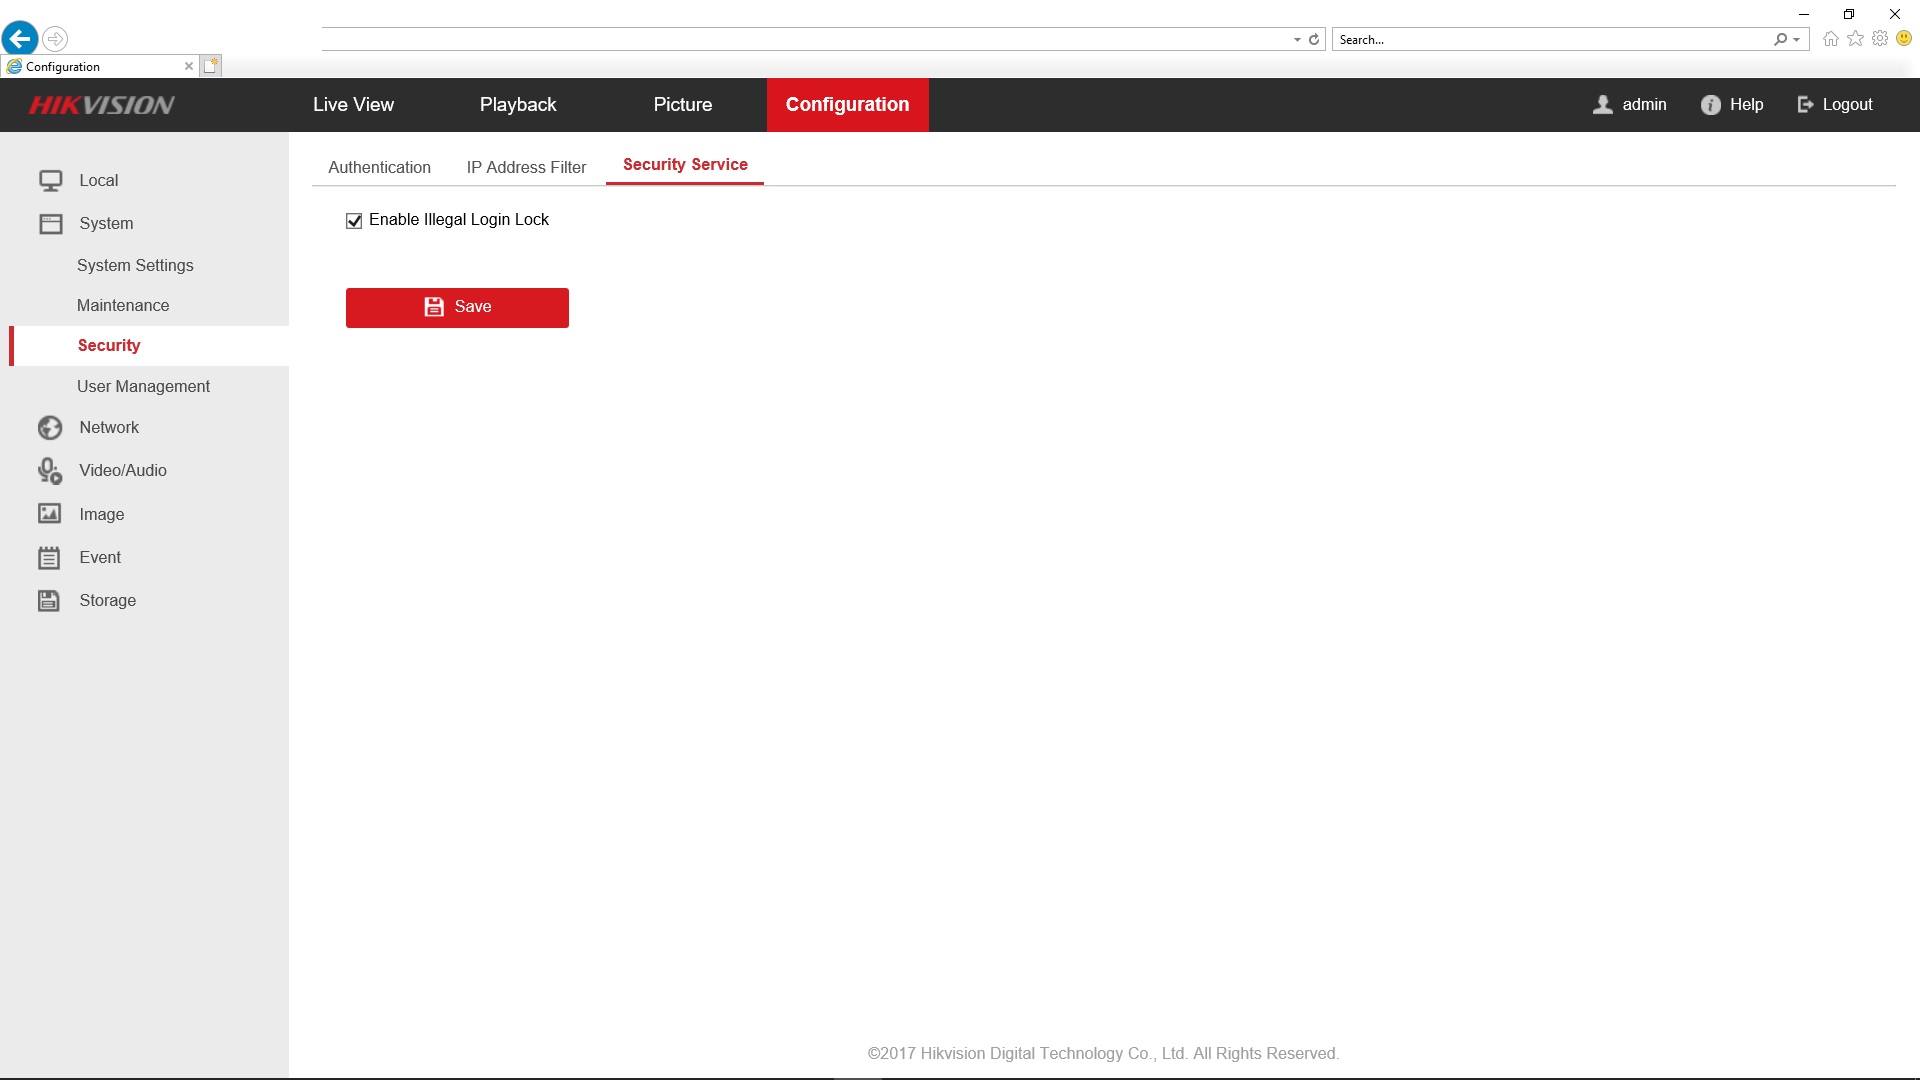Open browser home page icon

pos(1830,39)
